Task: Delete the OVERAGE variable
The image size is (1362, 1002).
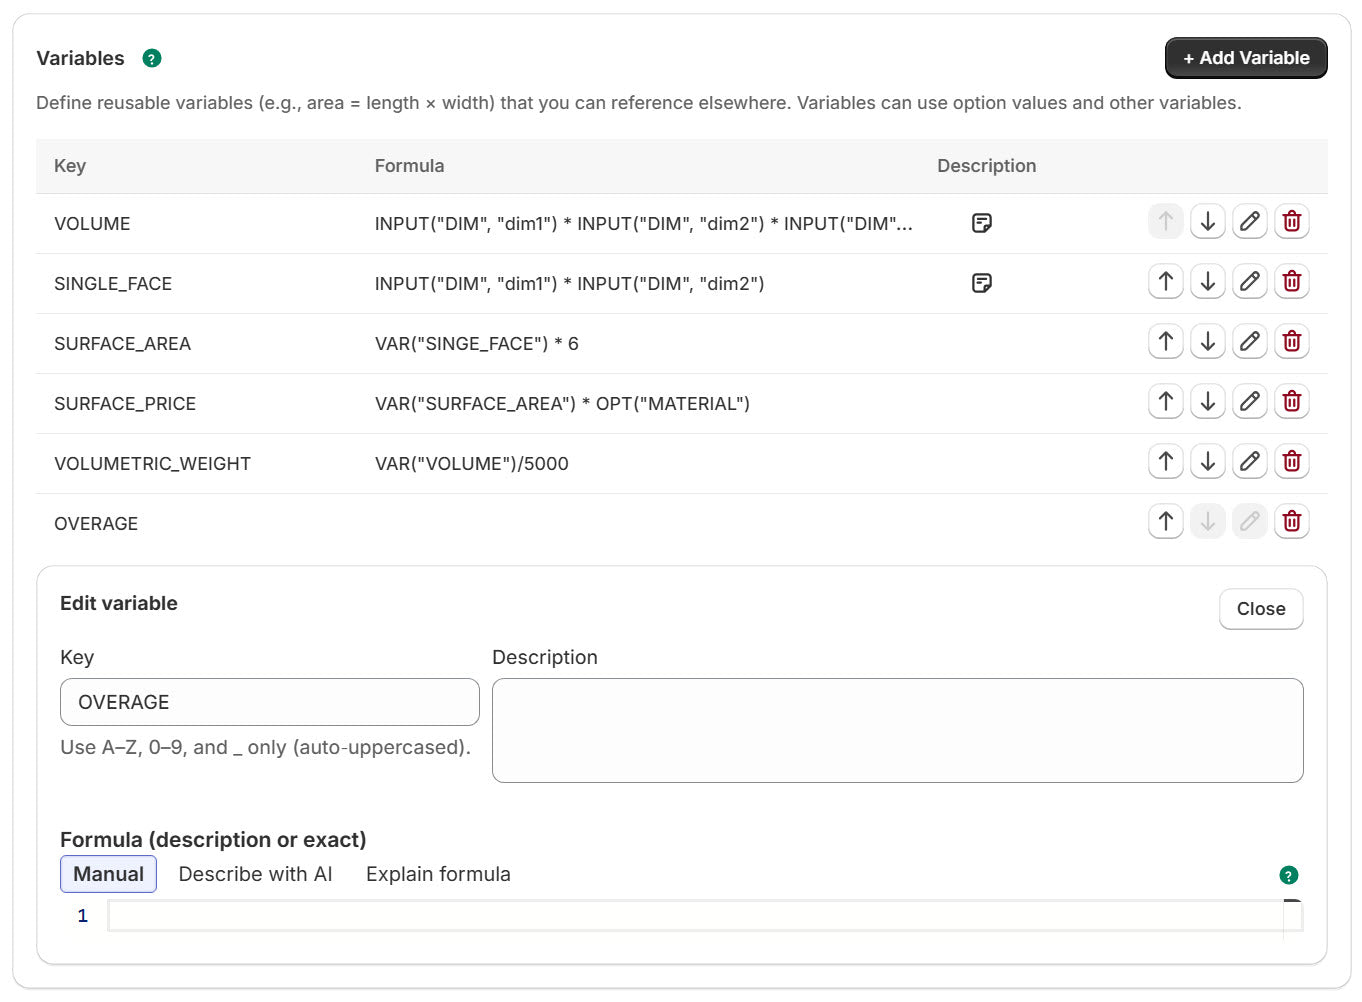Action: (1292, 522)
